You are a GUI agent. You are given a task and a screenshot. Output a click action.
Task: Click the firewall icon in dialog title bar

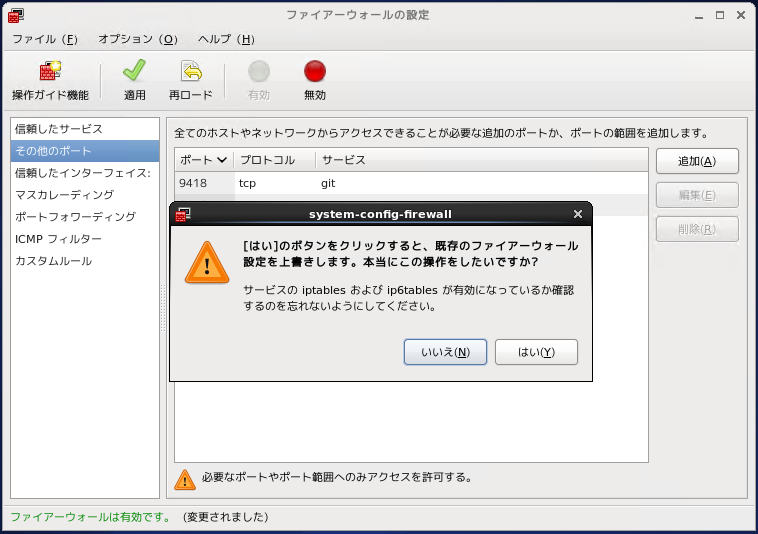183,214
